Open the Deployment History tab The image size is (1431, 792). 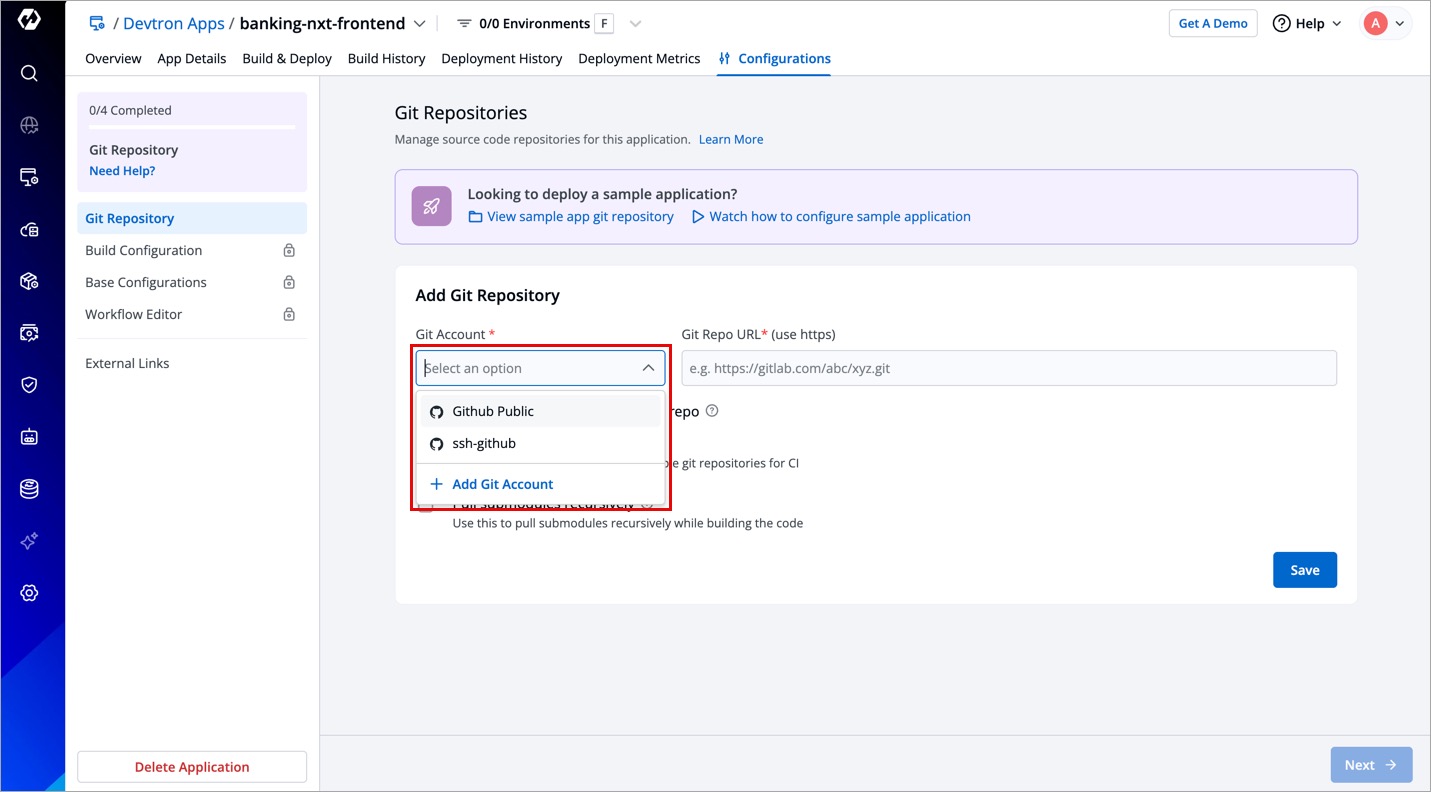[501, 59]
